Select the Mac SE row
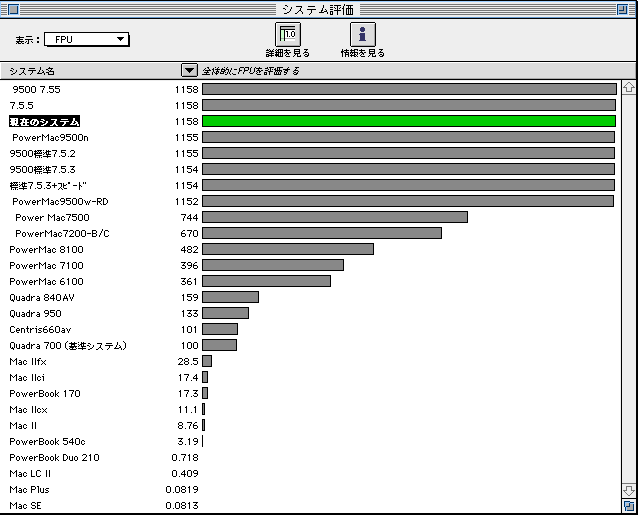The image size is (638, 515). coord(309,505)
